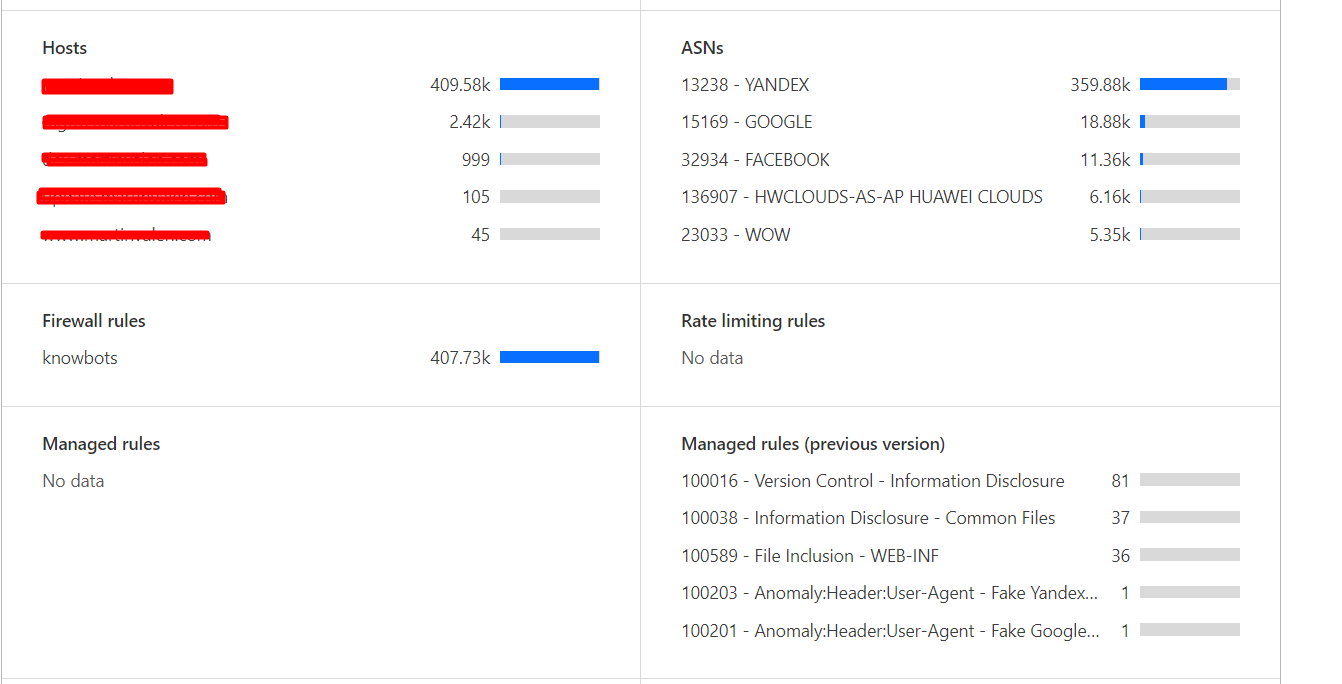Select the 13238 - YANDEX ASN row

(960, 85)
